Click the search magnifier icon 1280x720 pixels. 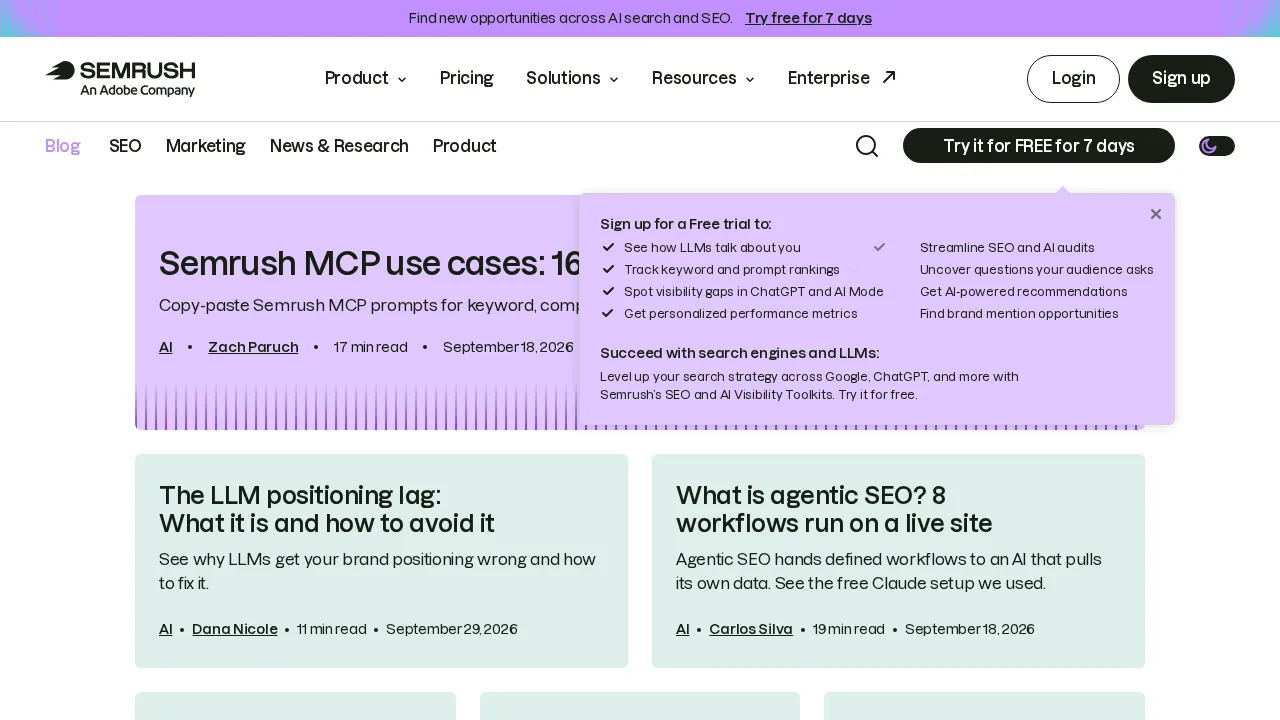click(867, 146)
